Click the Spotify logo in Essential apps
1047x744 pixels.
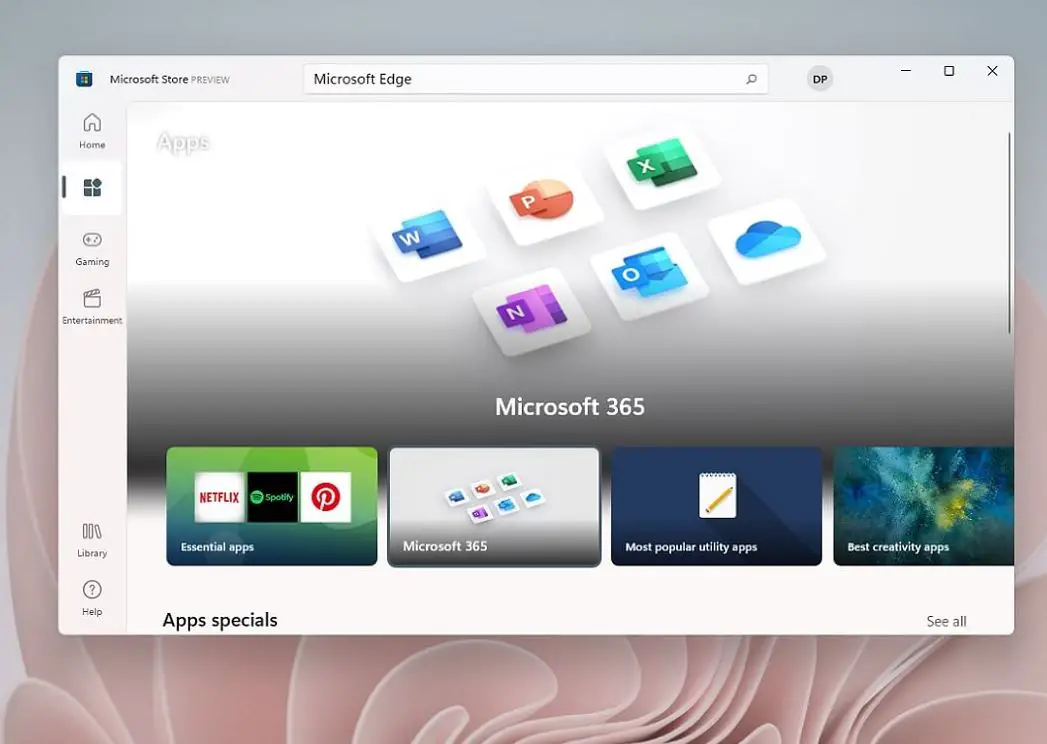(x=272, y=497)
